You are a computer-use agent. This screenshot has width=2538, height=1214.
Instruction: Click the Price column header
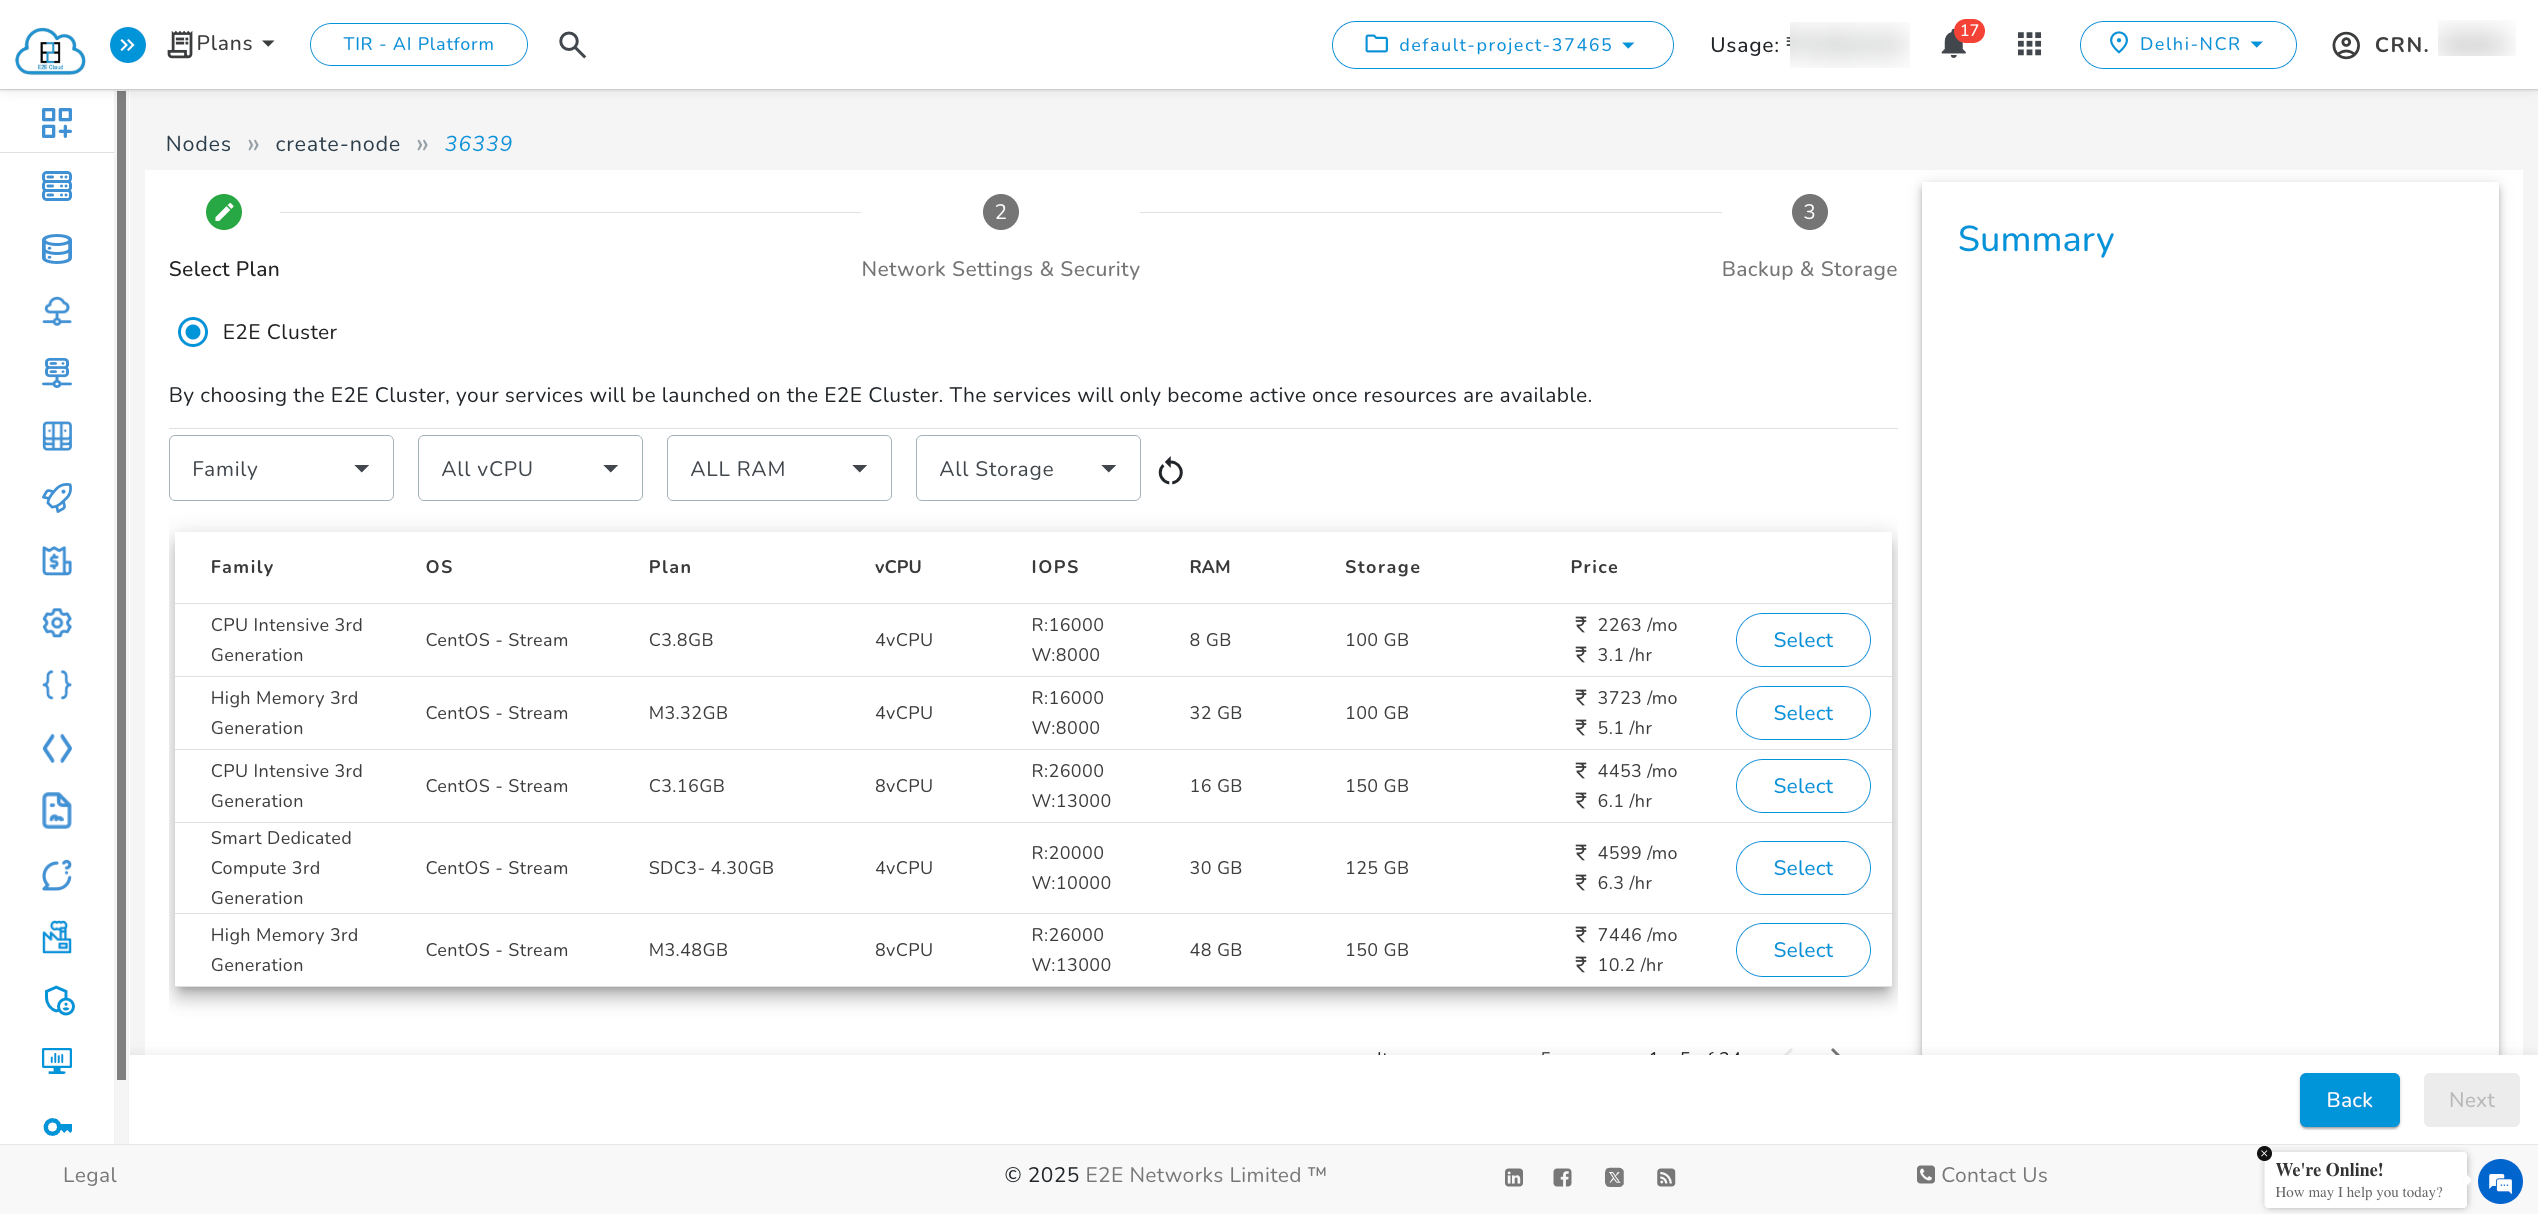click(1594, 567)
